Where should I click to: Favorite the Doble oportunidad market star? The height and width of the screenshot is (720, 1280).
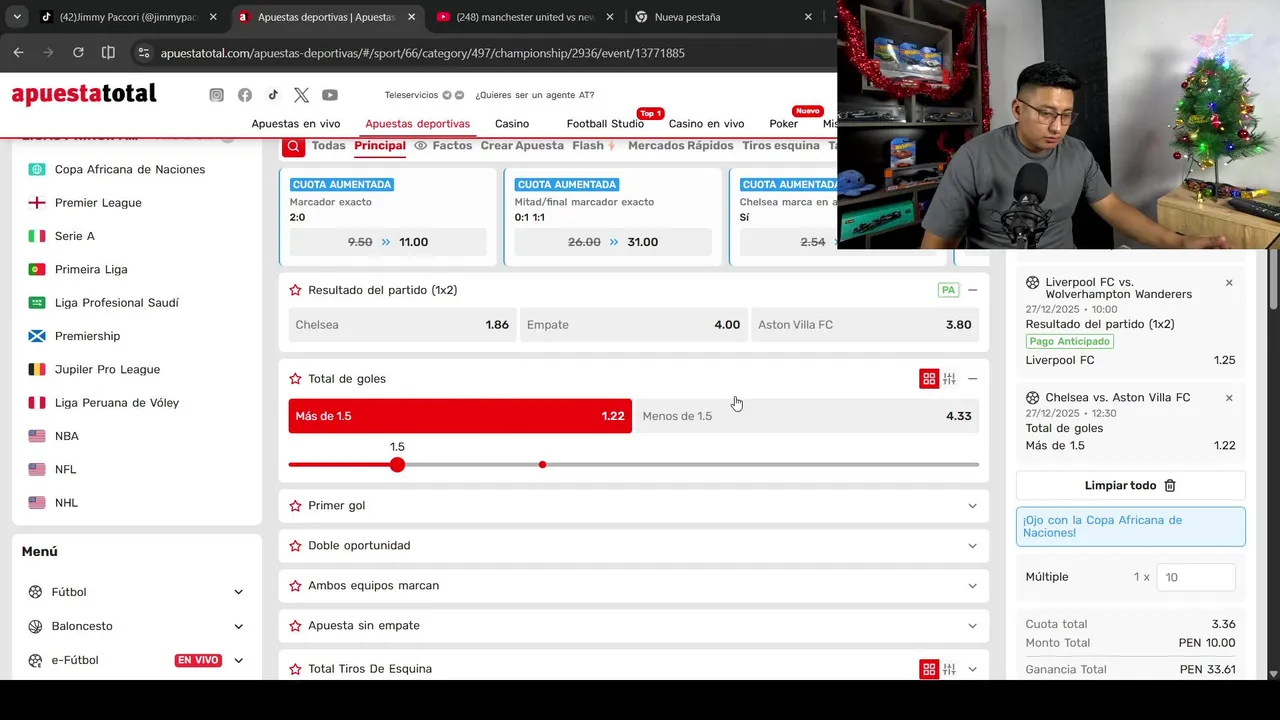pyautogui.click(x=295, y=546)
